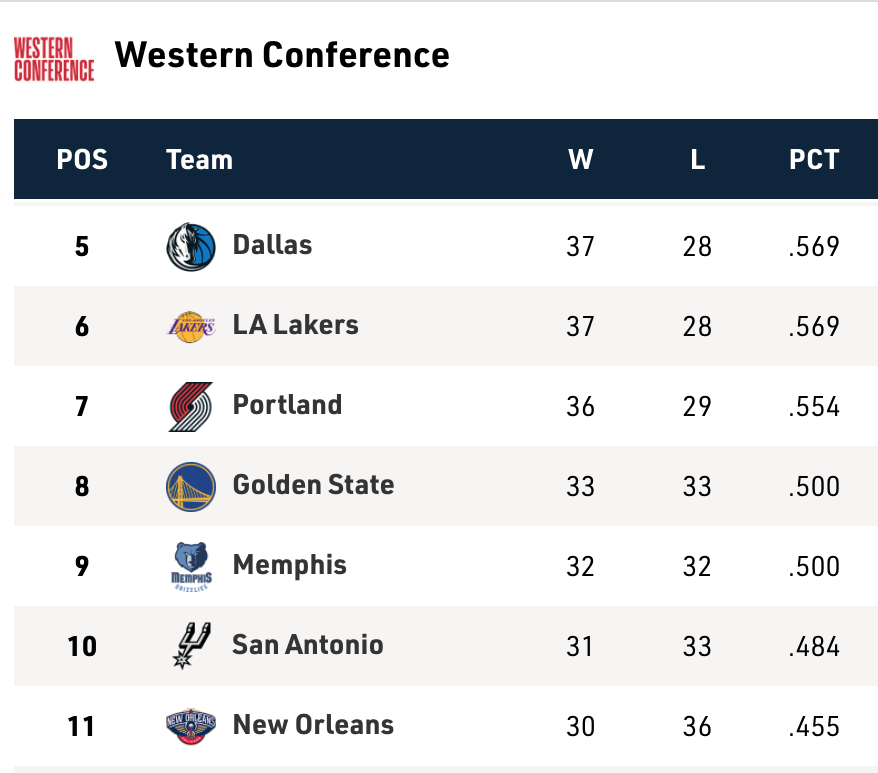This screenshot has width=878, height=773.
Task: Click the New Orleans Pelicans logo
Action: coord(191,726)
